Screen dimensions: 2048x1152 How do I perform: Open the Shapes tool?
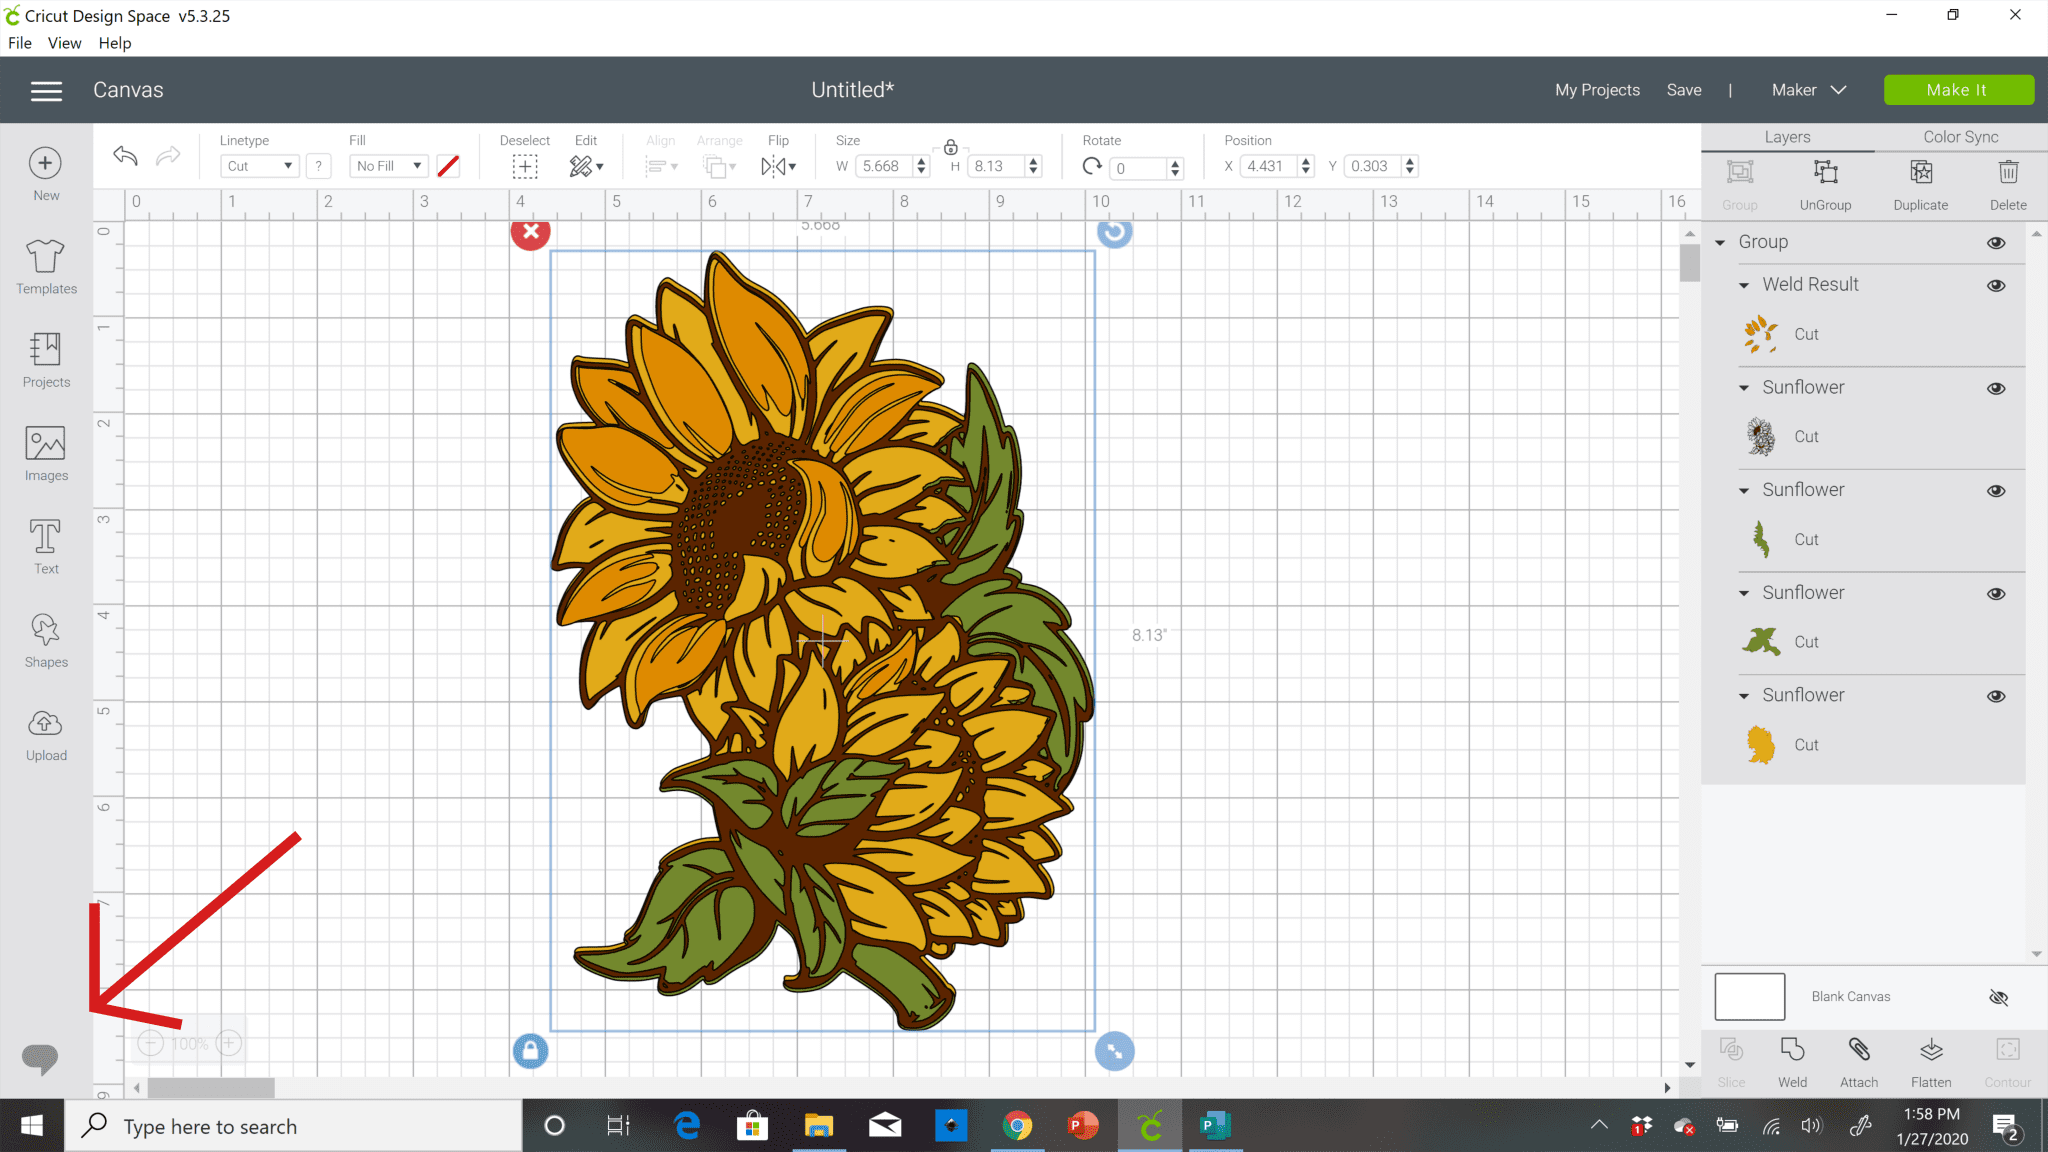click(45, 638)
